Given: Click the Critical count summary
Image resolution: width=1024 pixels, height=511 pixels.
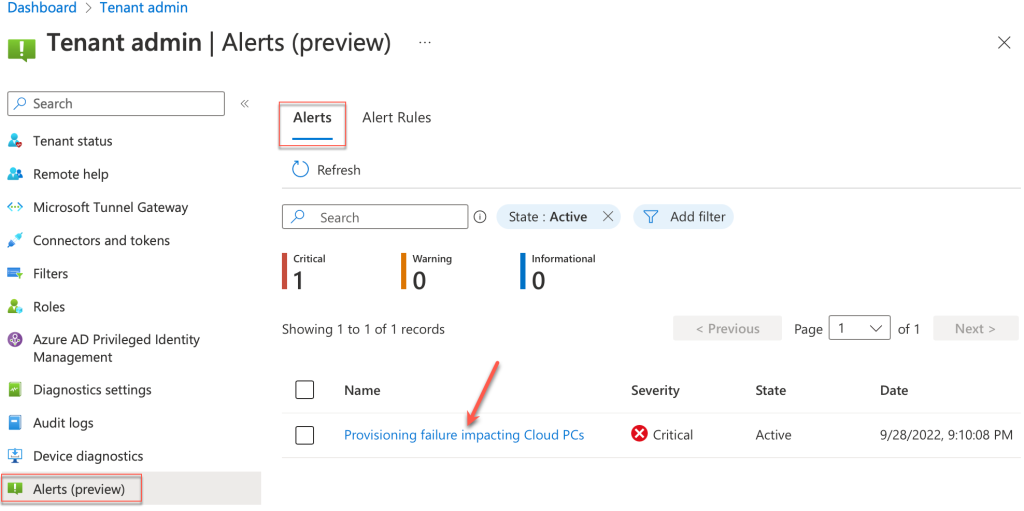Looking at the screenshot, I should coord(304,271).
